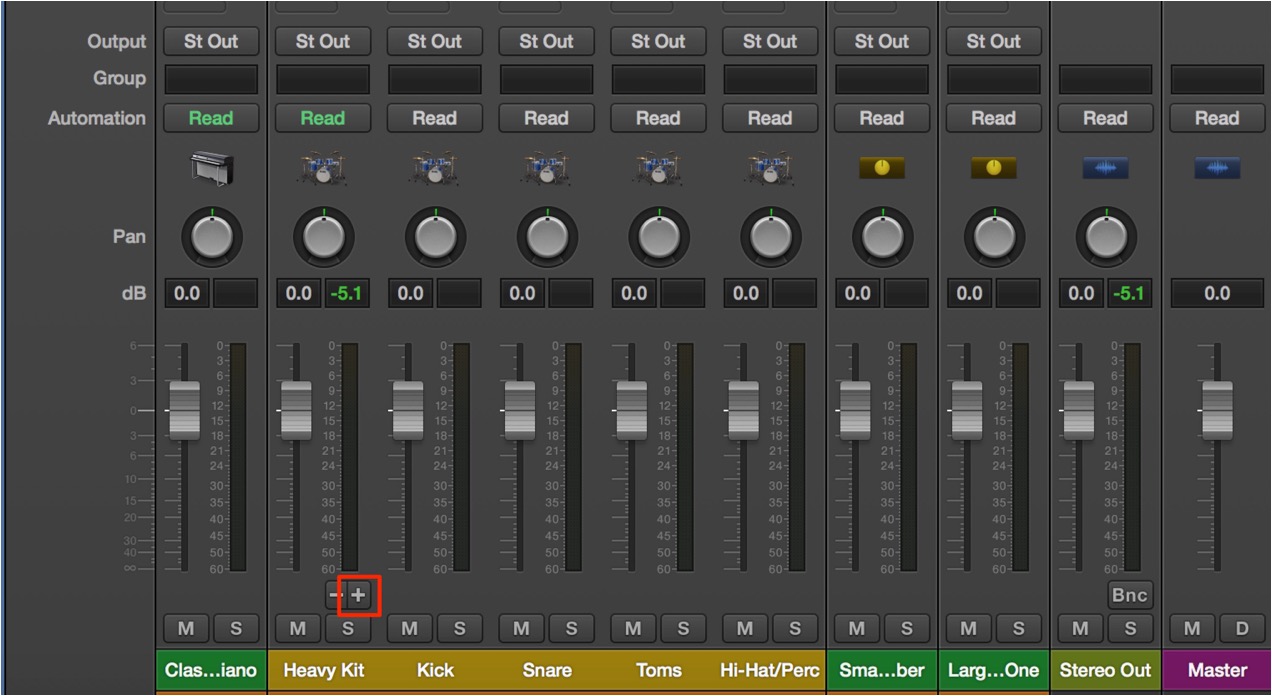Mute the Kick channel
The width and height of the screenshot is (1272, 696).
(410, 629)
